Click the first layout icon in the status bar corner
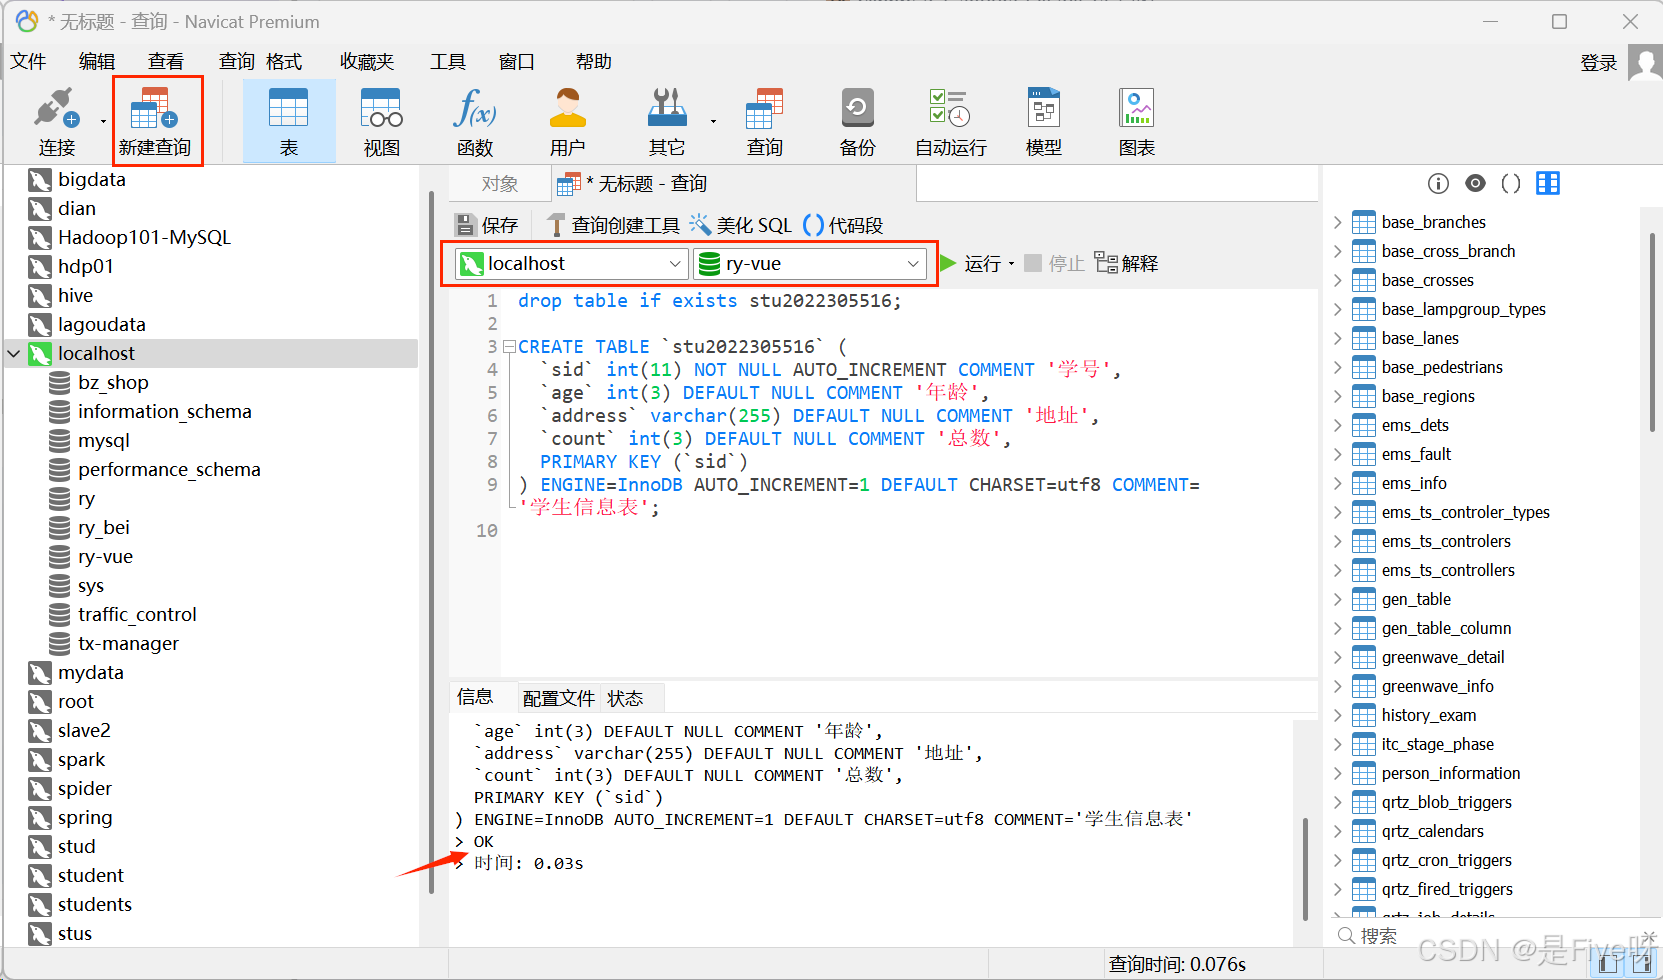 pyautogui.click(x=1607, y=963)
